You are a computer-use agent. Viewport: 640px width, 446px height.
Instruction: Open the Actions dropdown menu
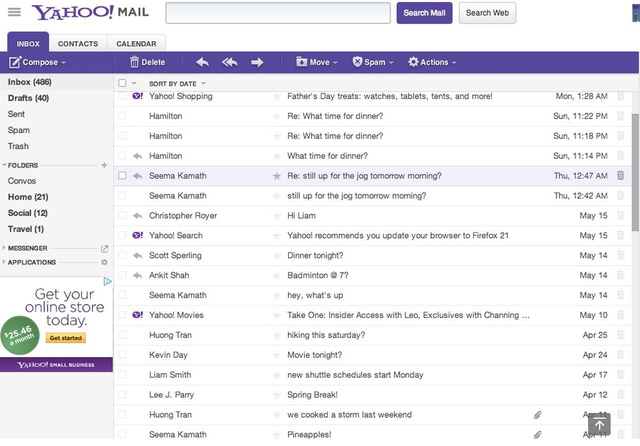432,62
